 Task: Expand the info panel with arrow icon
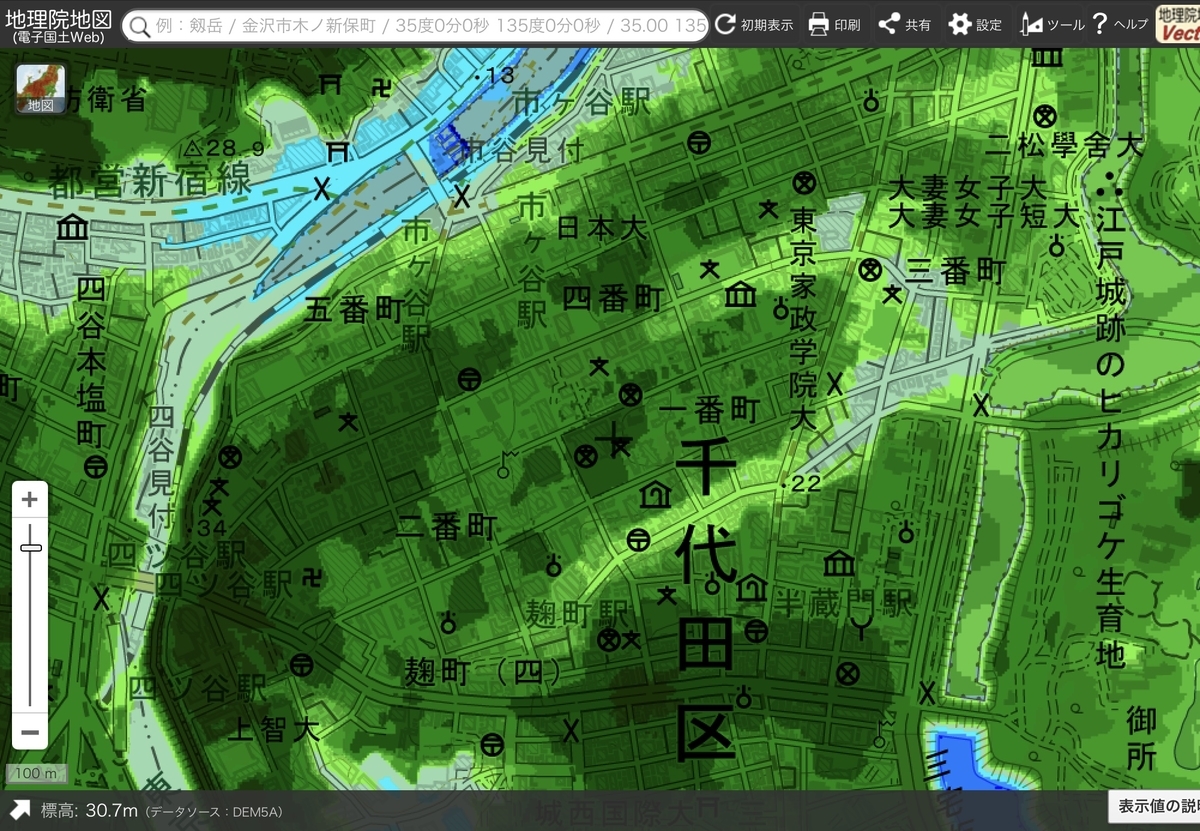coord(19,810)
